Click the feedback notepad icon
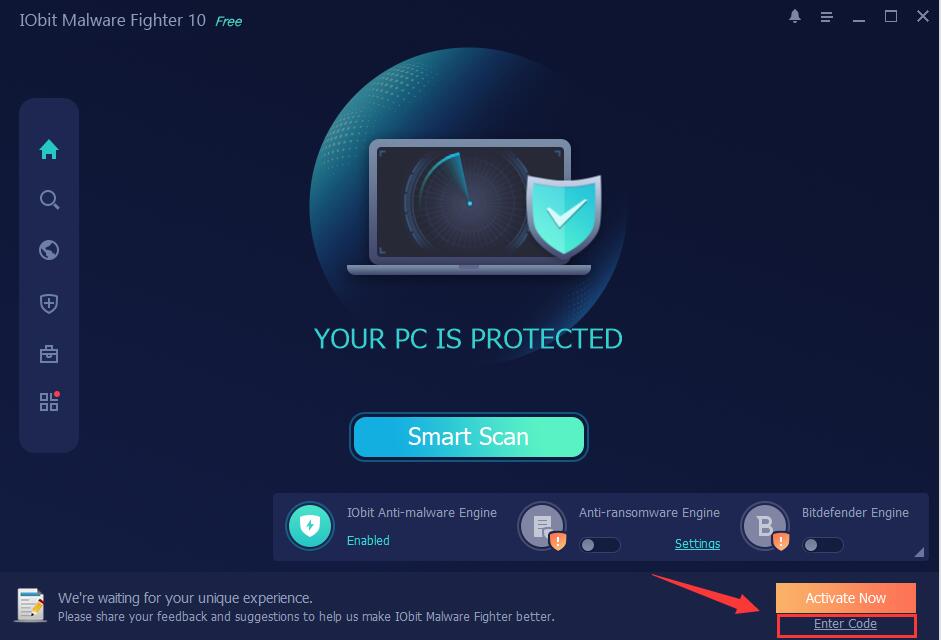The width and height of the screenshot is (941, 640). pyautogui.click(x=31, y=605)
